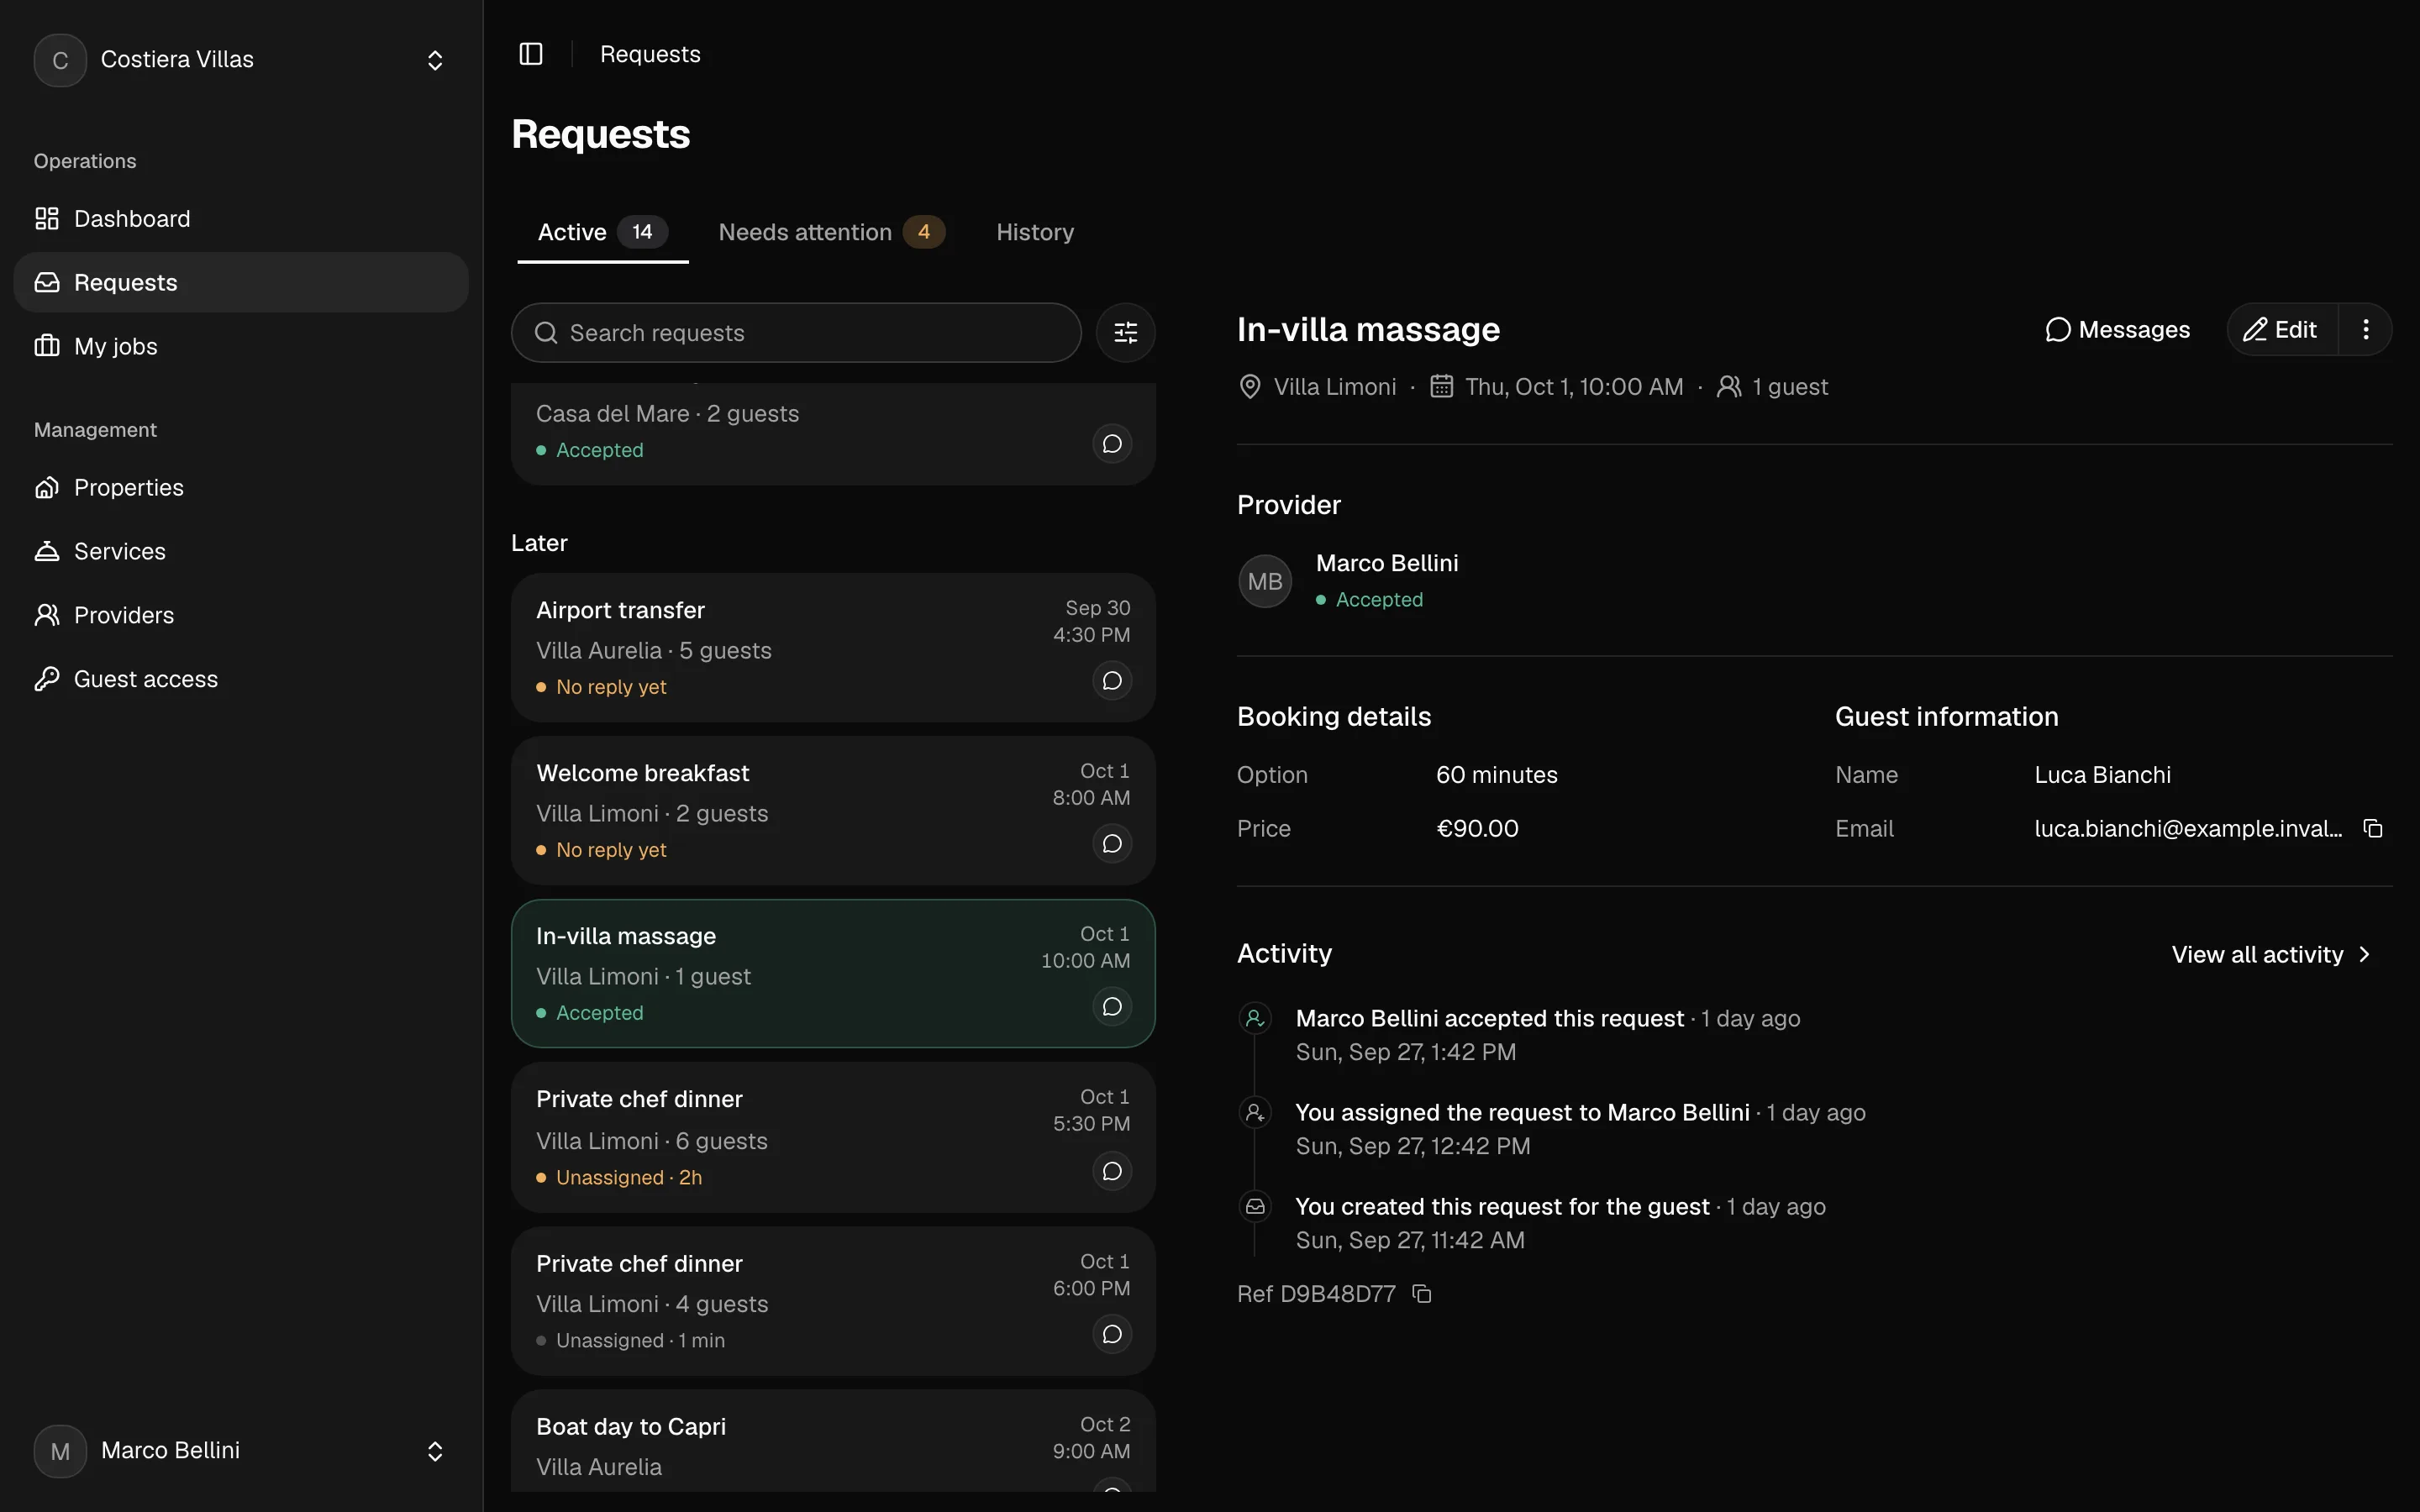Click the Edit button
This screenshot has width=2420, height=1512.
2282,330
